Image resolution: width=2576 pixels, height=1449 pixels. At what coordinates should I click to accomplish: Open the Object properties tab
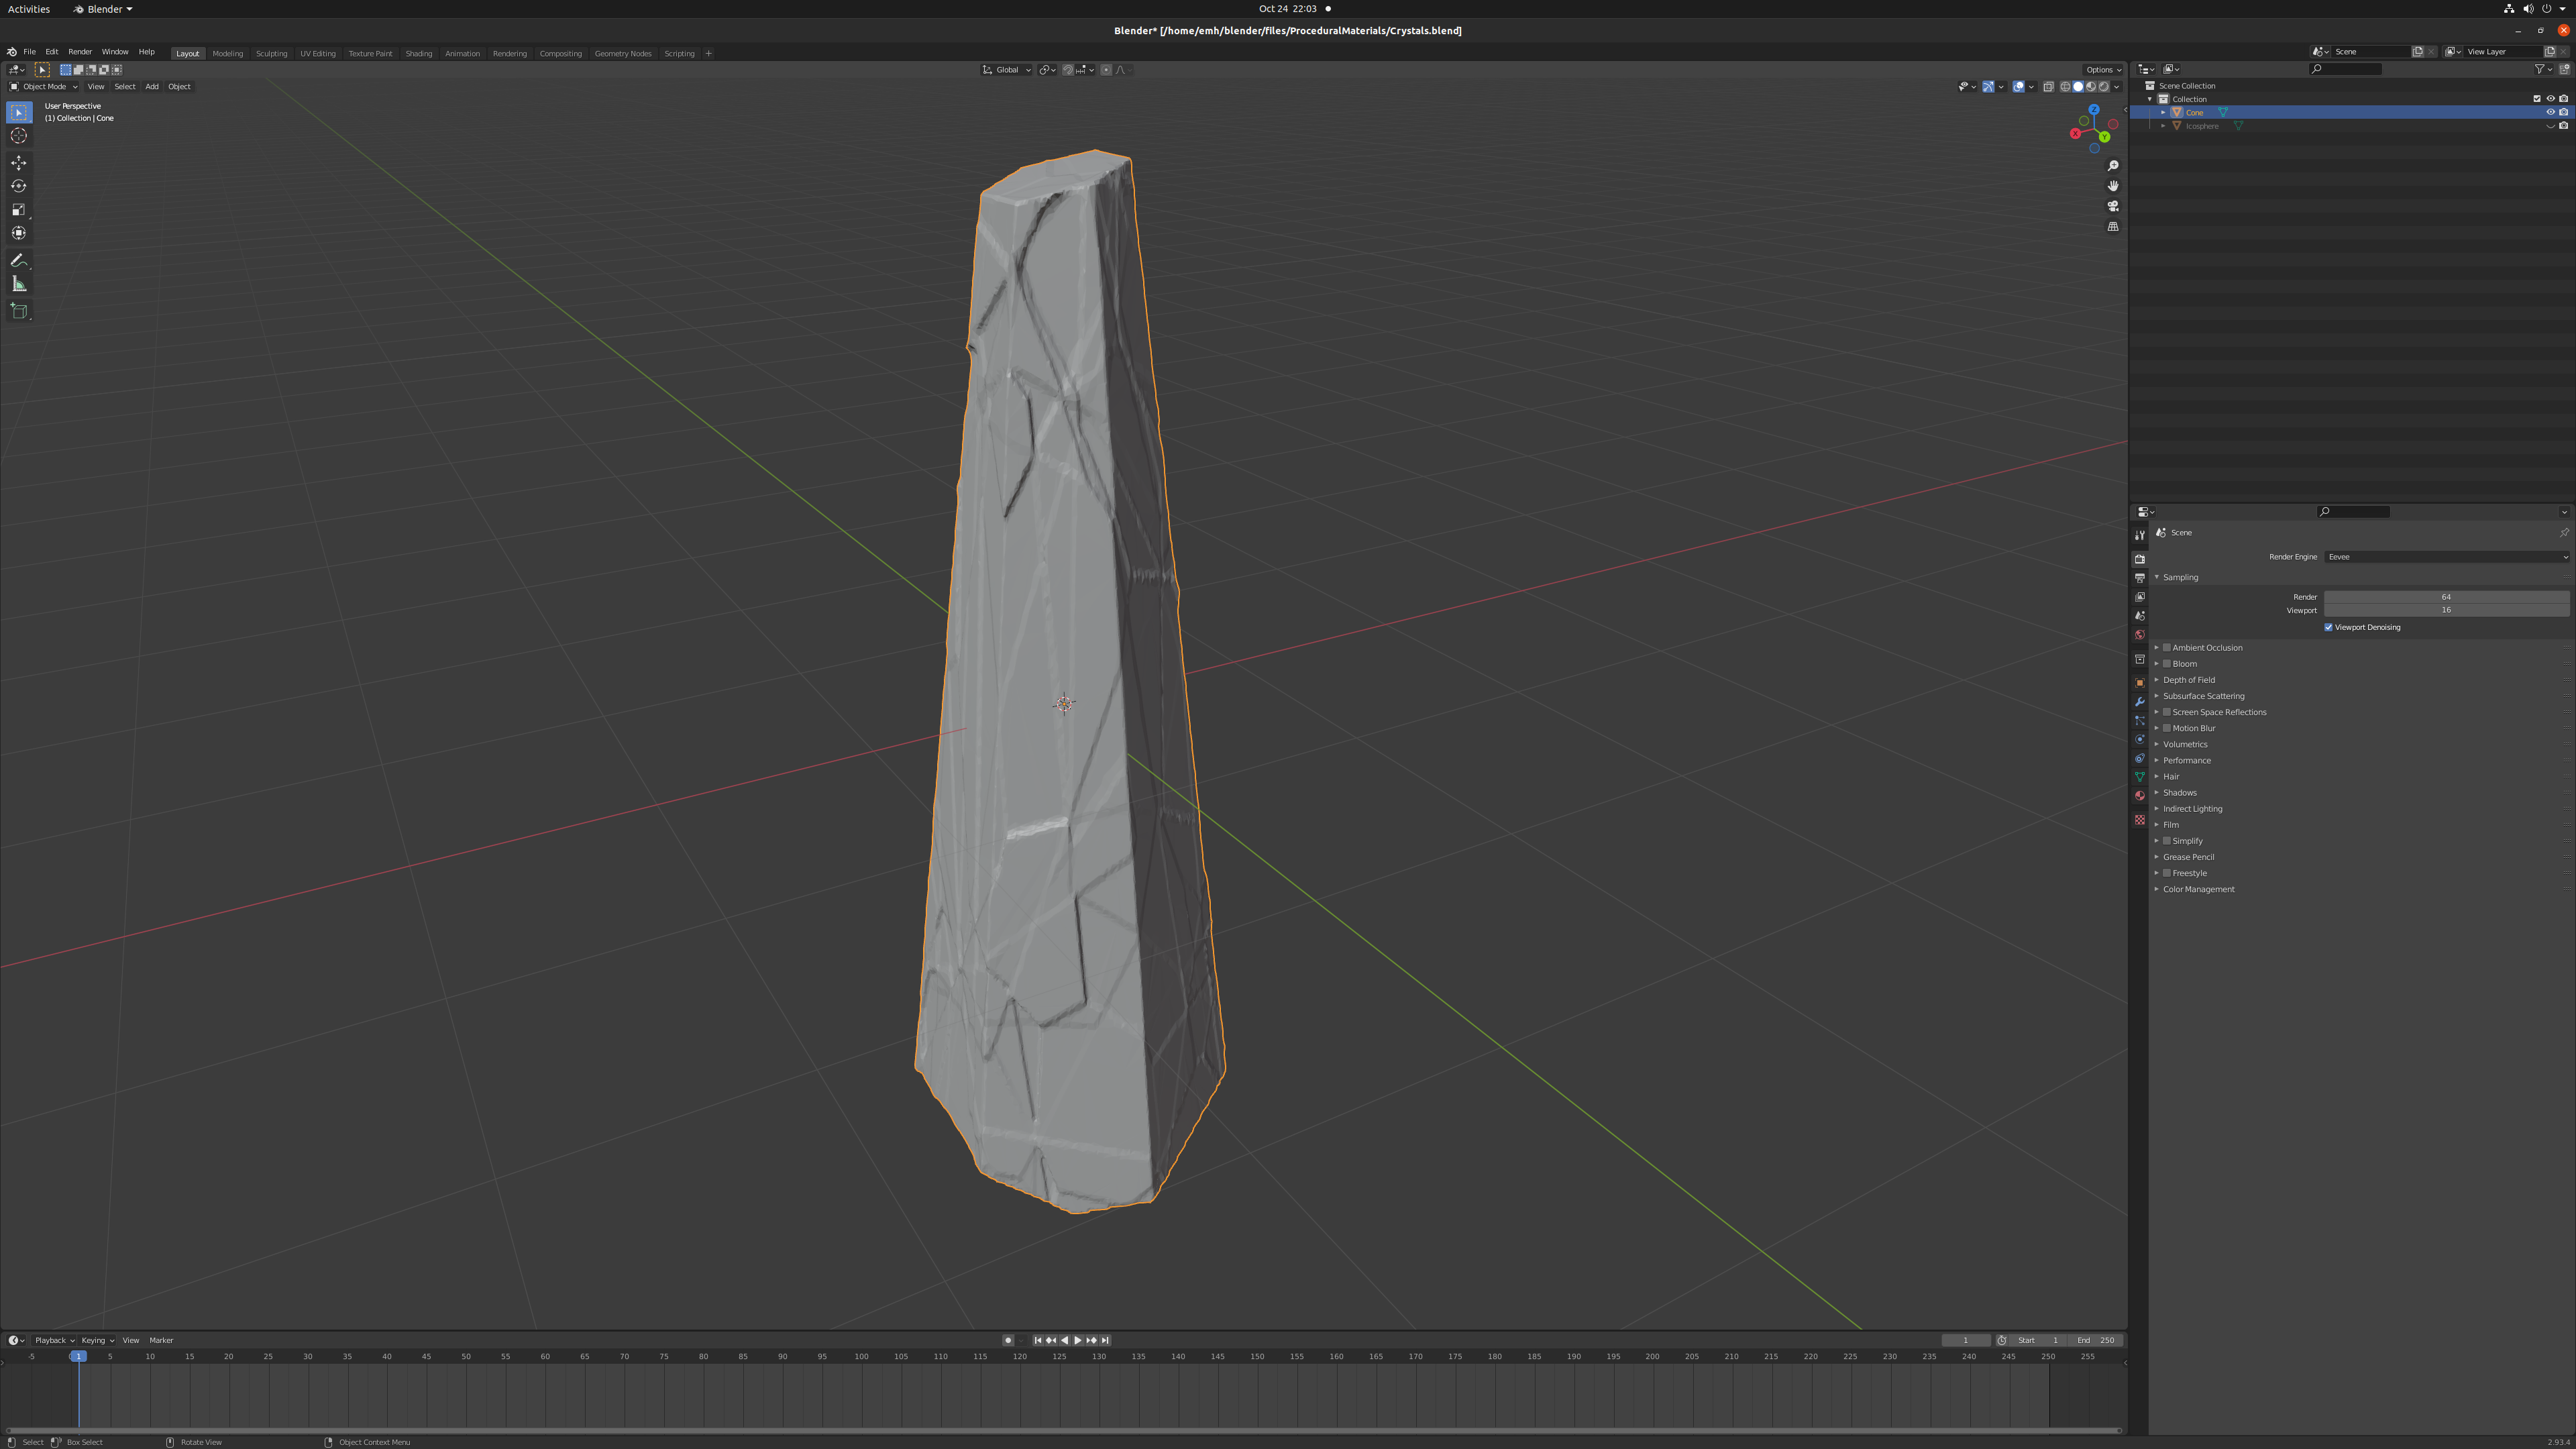pos(2139,683)
